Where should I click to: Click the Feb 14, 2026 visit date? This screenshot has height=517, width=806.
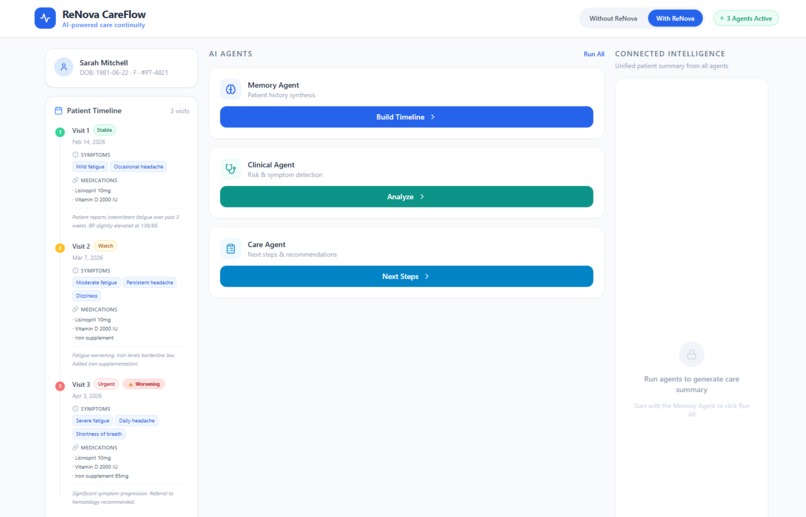88,142
